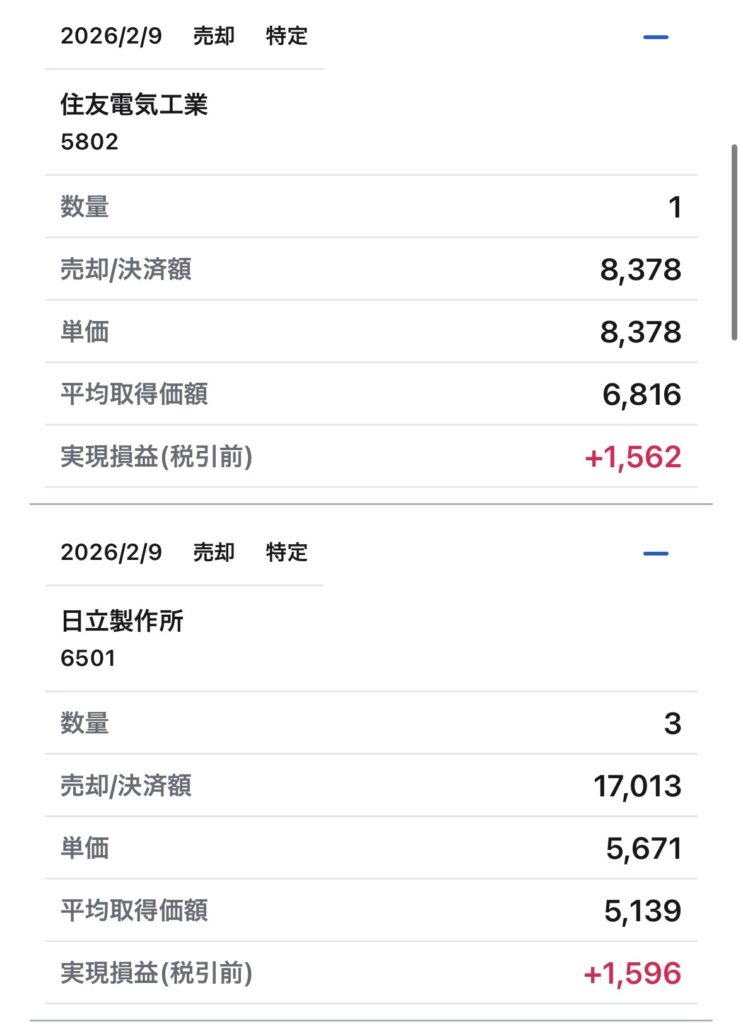Collapse the 日立製作所 sale record
This screenshot has height=1024, width=743.
coord(655,553)
